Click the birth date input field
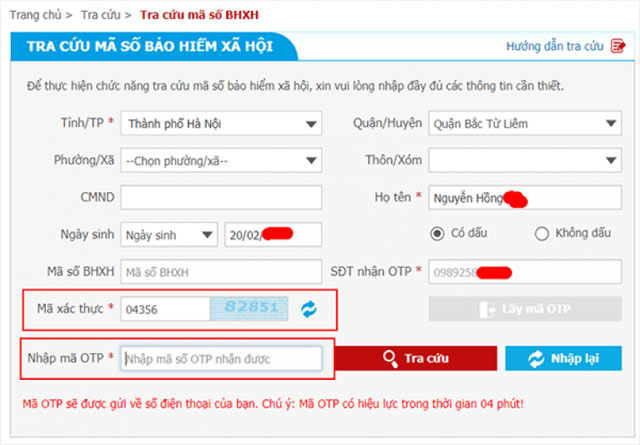Screen dimensions: 640x445 [273, 235]
